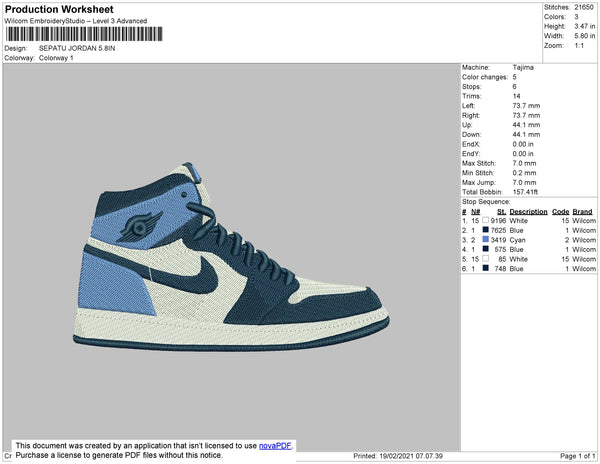The image size is (600, 464).
Task: Click the dark blue swatch for 748 stitches
Action: coord(486,268)
